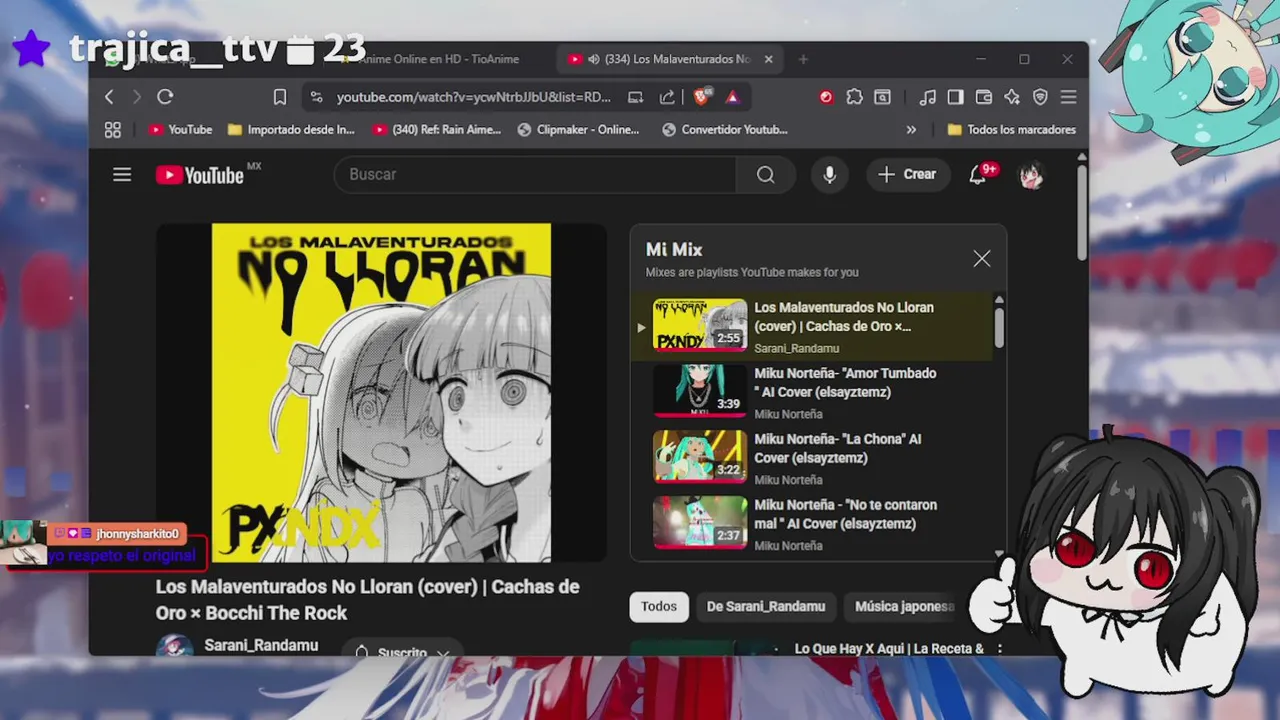The image size is (1280, 720).
Task: Open the Extensions puzzle-piece menu
Action: click(x=854, y=97)
